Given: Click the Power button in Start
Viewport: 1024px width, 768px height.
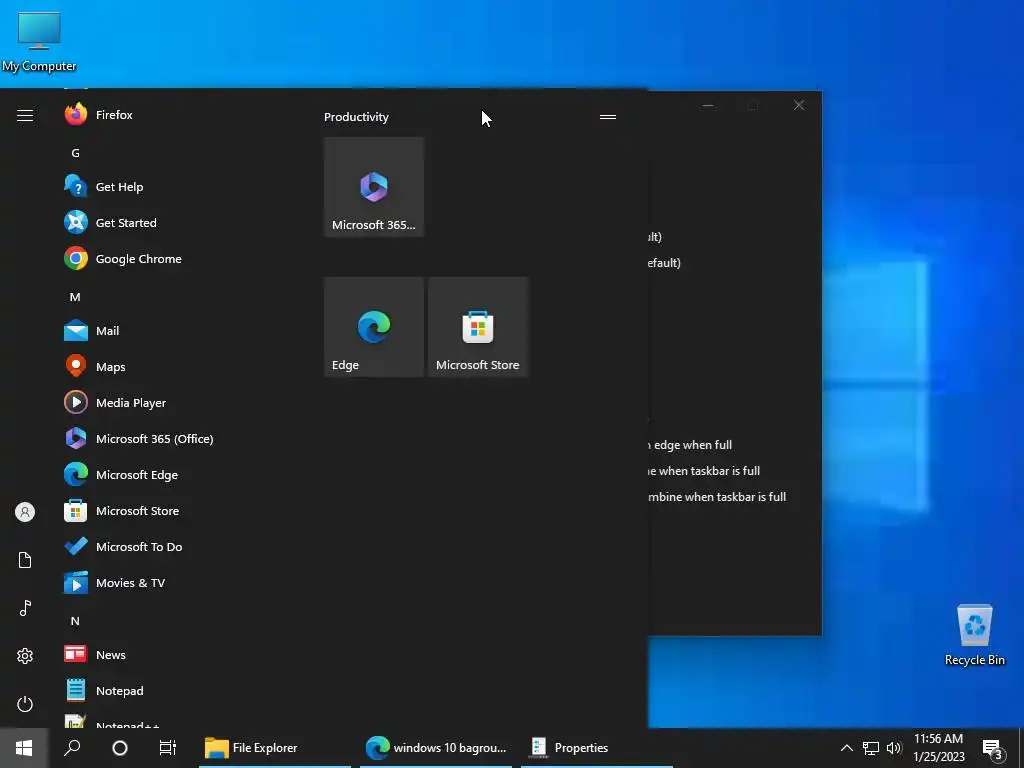Looking at the screenshot, I should pos(25,704).
